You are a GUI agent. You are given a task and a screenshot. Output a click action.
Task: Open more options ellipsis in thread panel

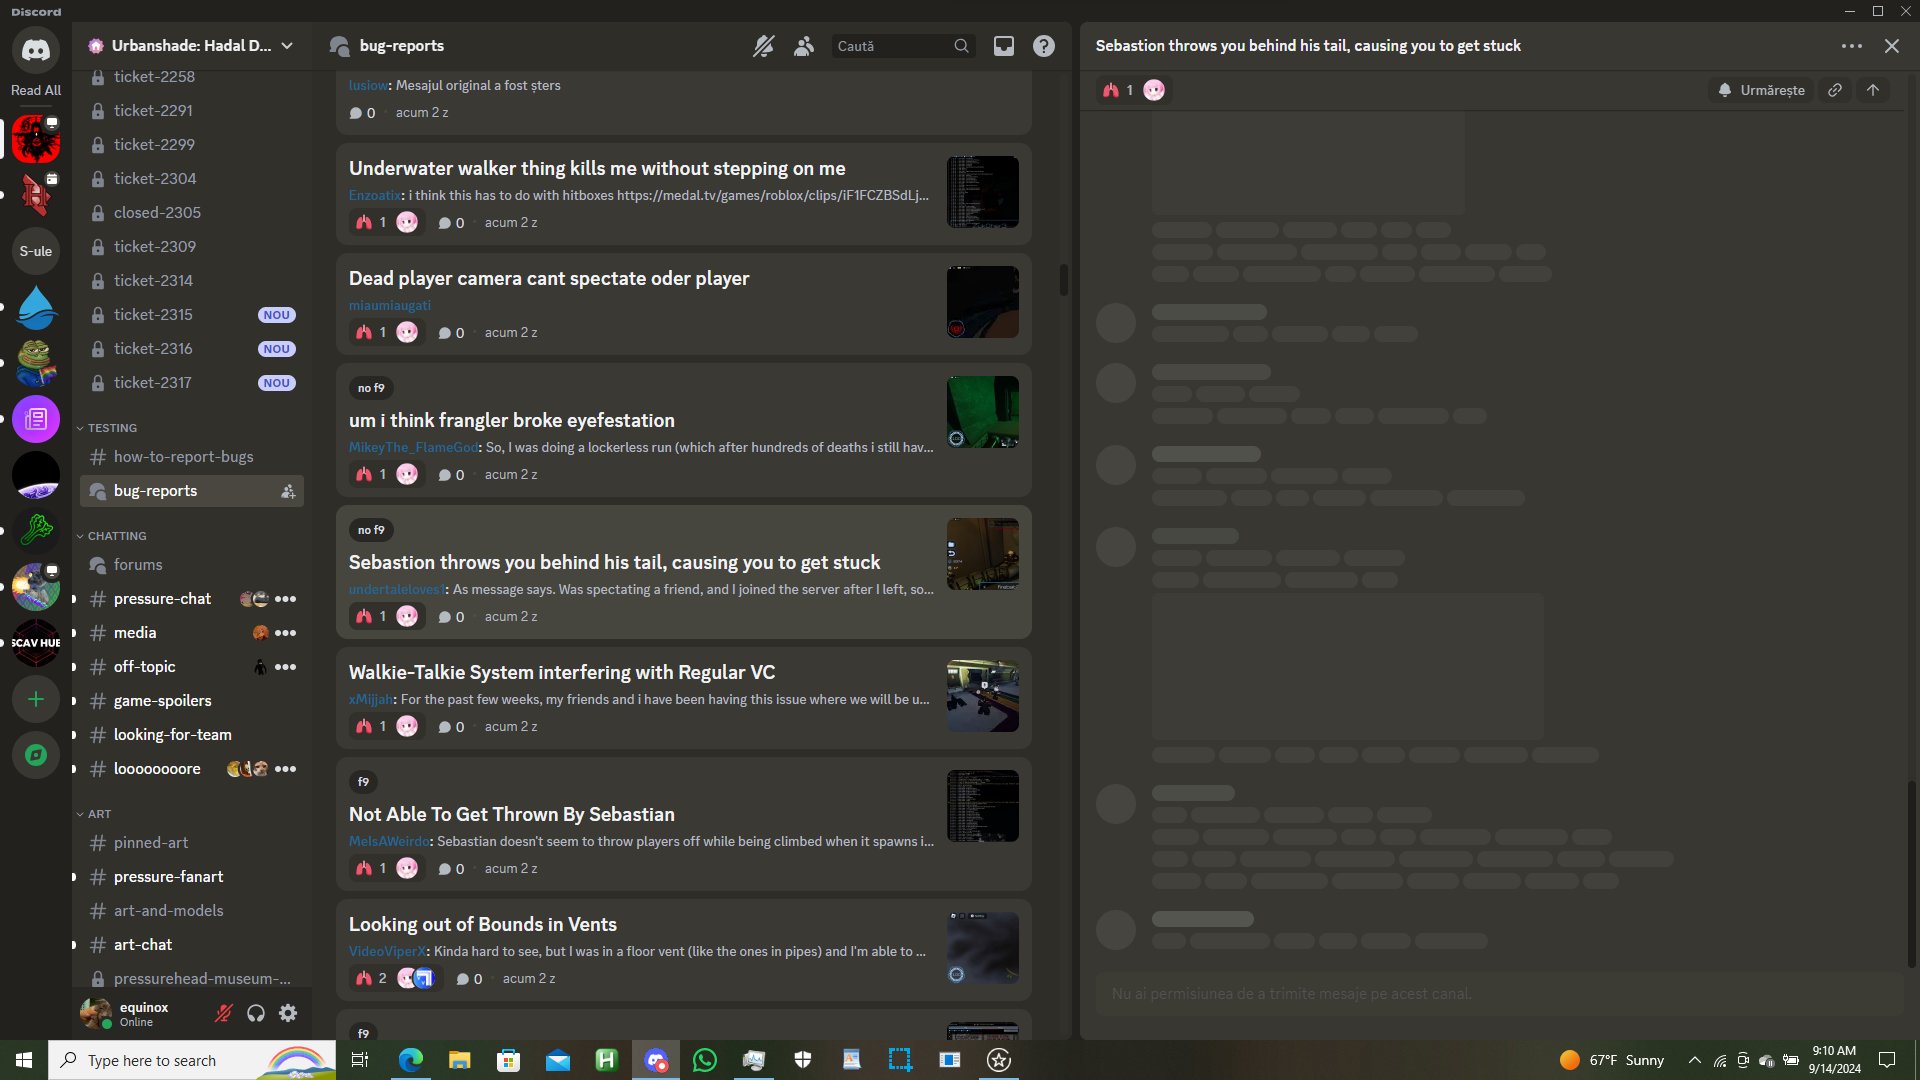(1851, 46)
